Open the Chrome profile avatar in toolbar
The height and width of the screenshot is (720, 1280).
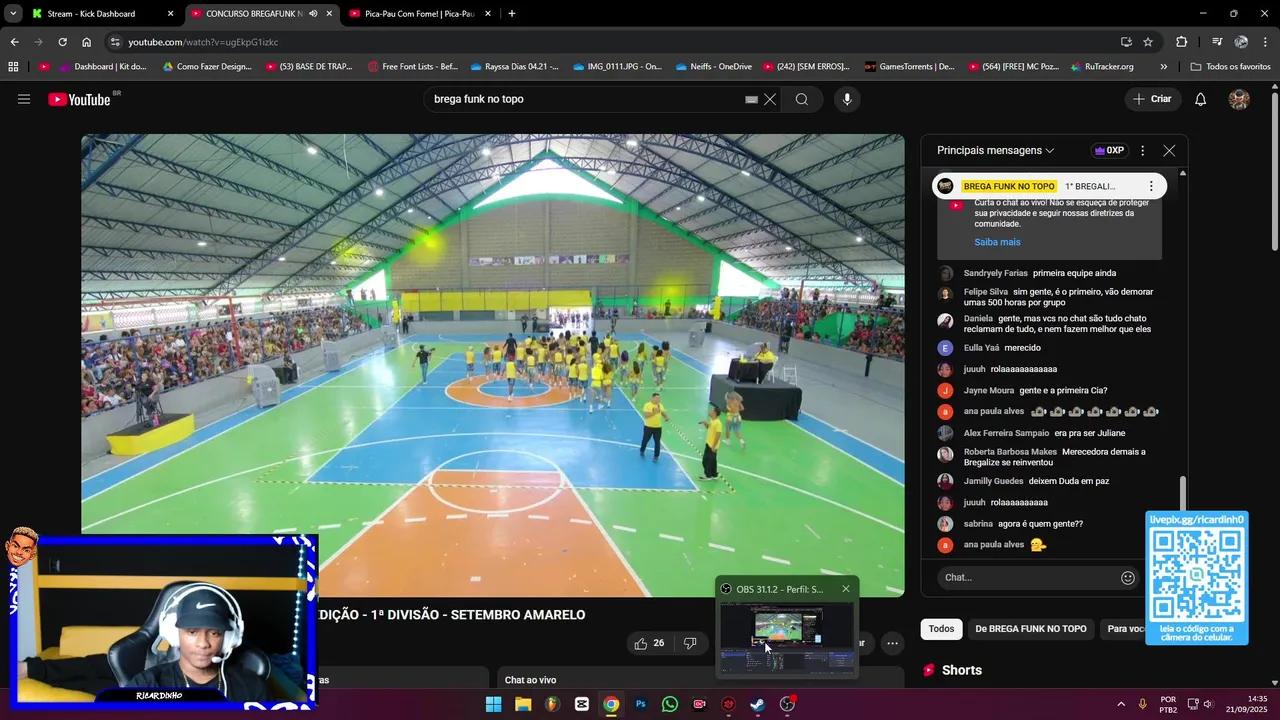(x=1241, y=42)
